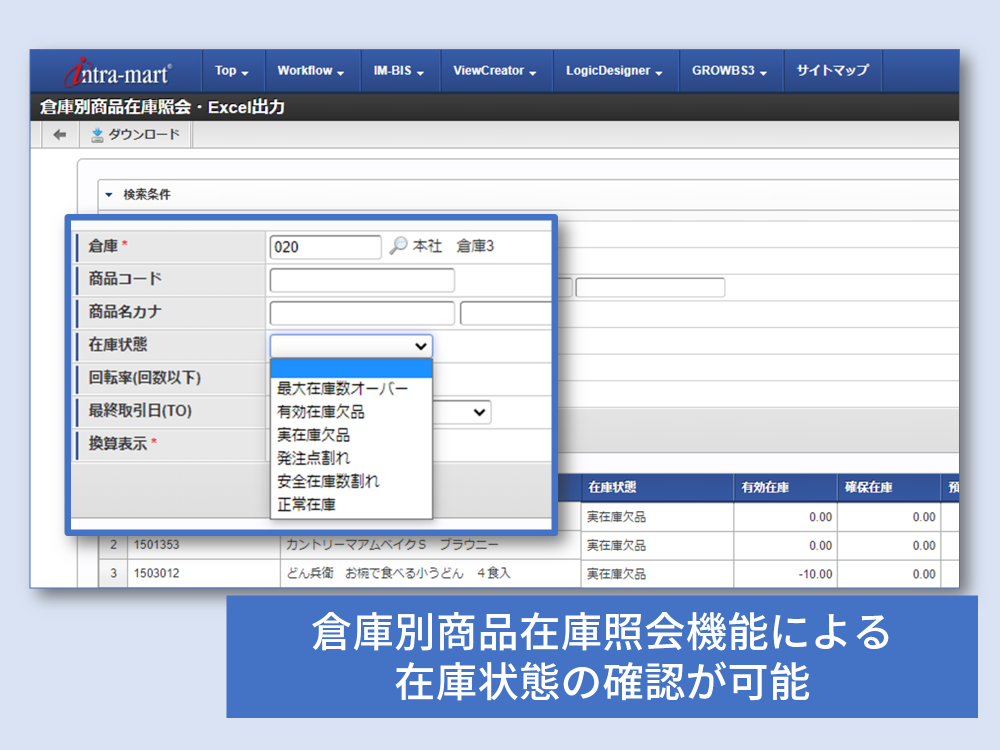Open the Workflow menu
This screenshot has height=750, width=1000.
[x=311, y=71]
